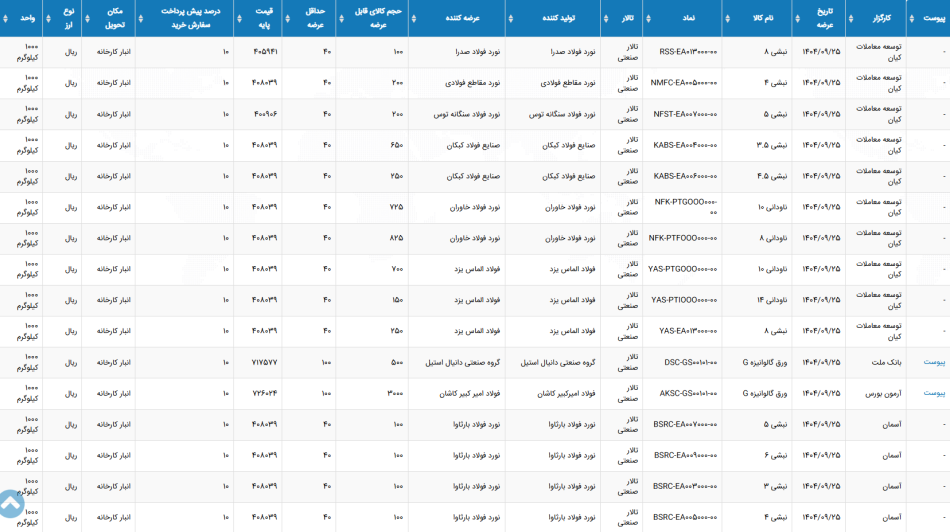Select the NMFC-EA symbol cell
Screen dimensions: 950x532
tap(683, 83)
